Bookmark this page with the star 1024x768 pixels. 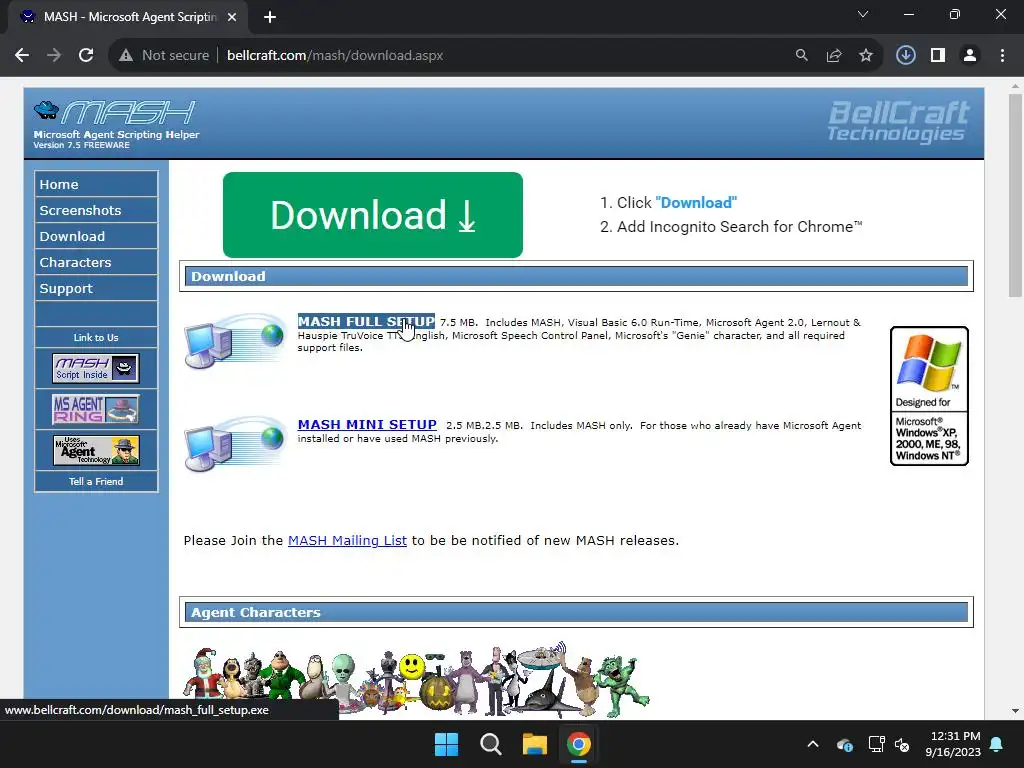[x=866, y=56]
